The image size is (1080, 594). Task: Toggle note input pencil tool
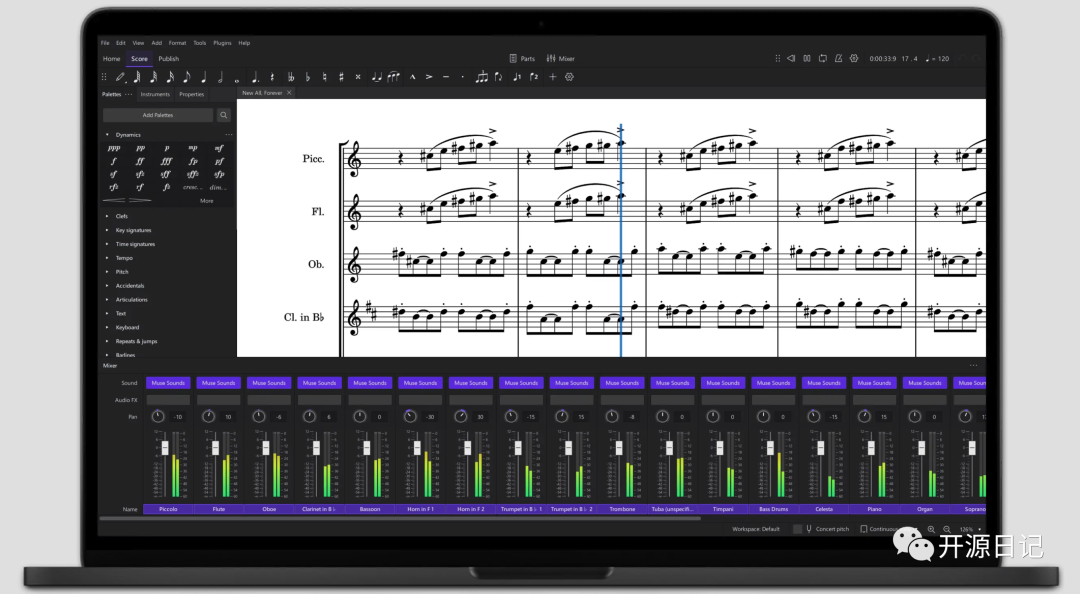coord(121,77)
